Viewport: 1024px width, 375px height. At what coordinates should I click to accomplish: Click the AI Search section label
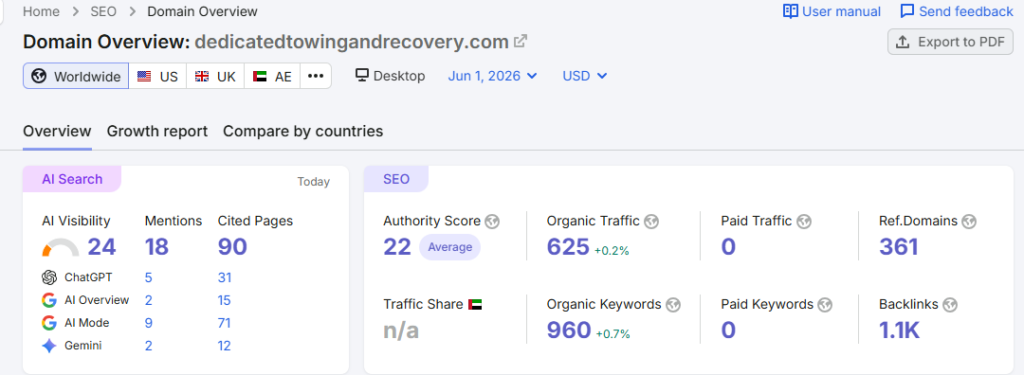pyautogui.click(x=72, y=179)
